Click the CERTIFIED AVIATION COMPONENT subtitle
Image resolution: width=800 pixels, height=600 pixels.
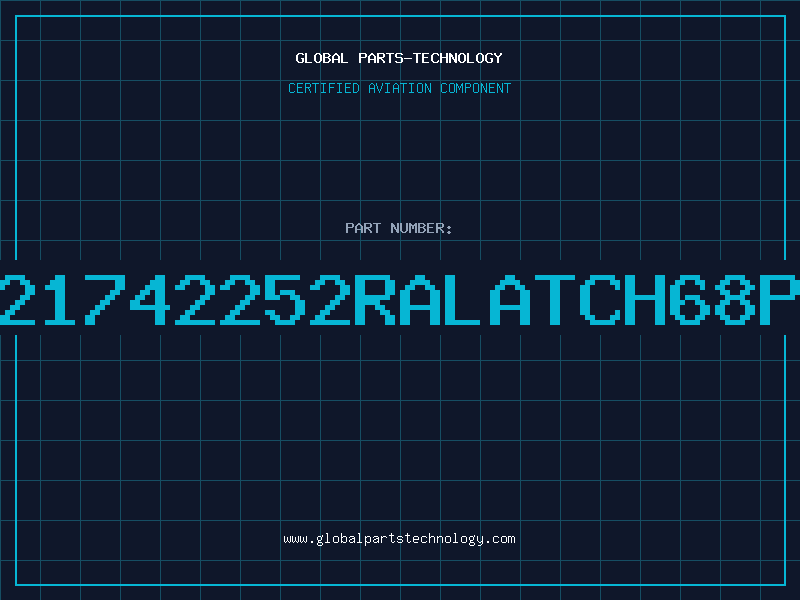(399, 88)
